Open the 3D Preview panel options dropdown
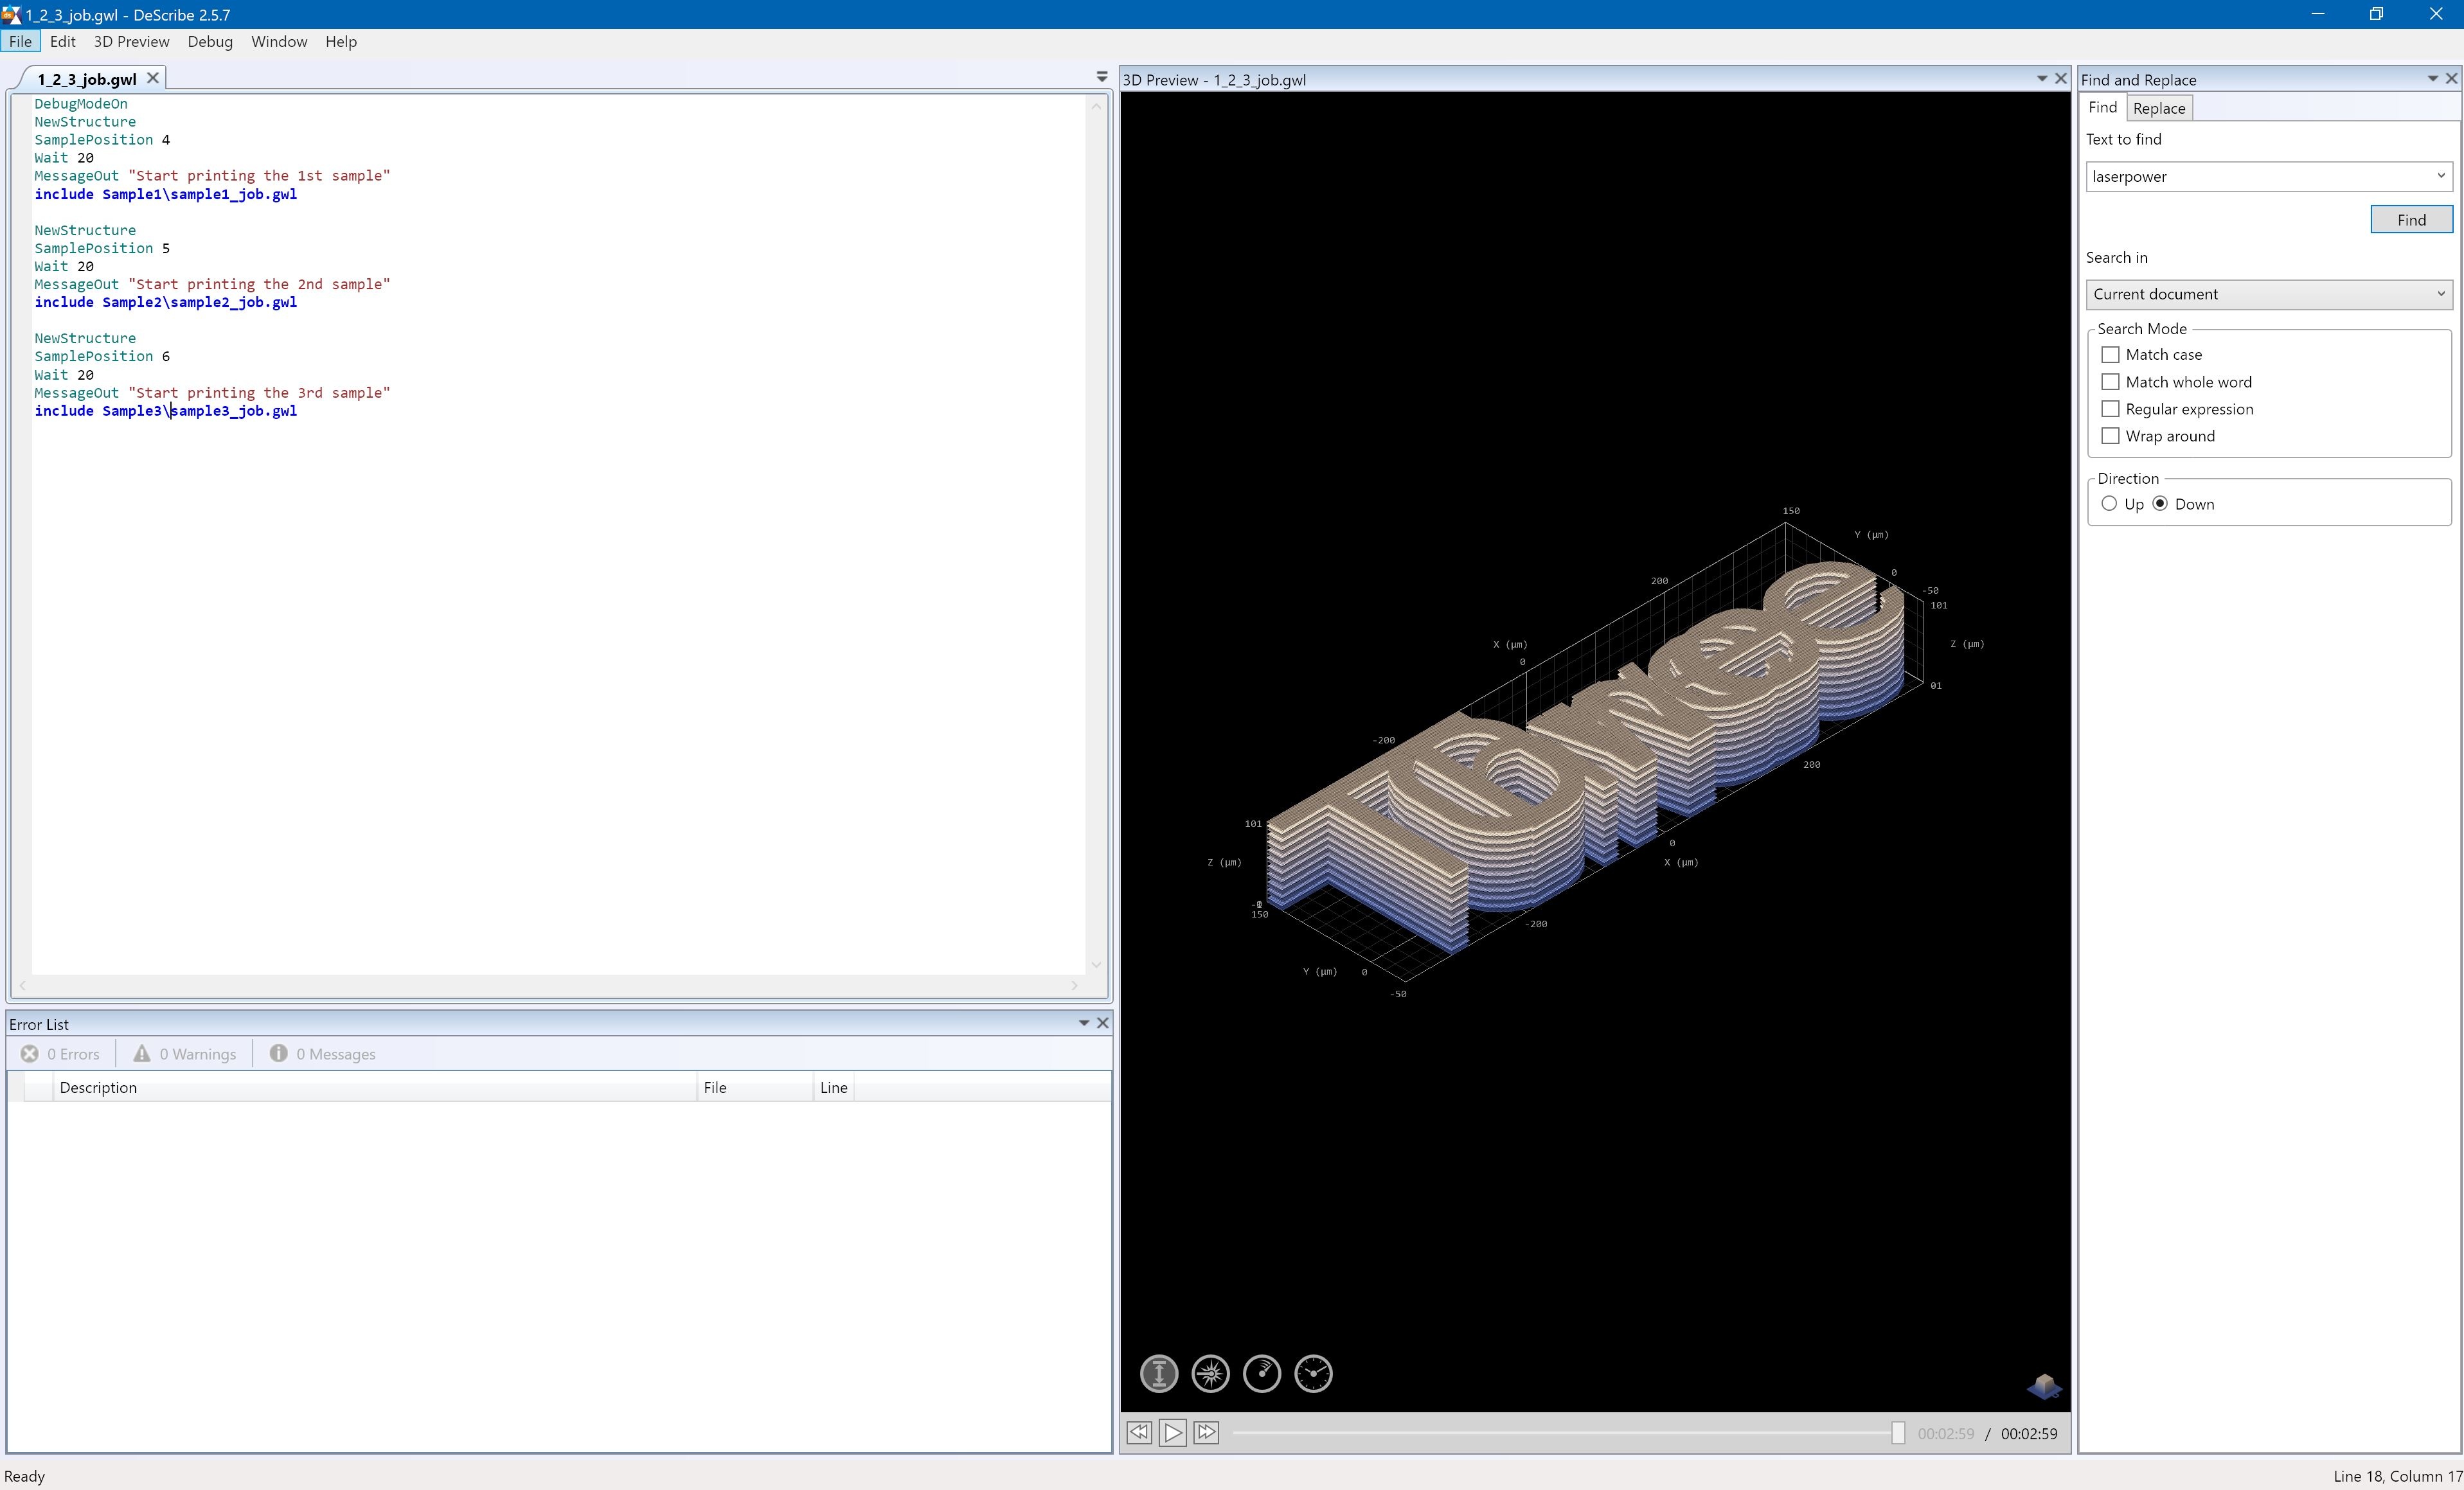 coord(2042,79)
